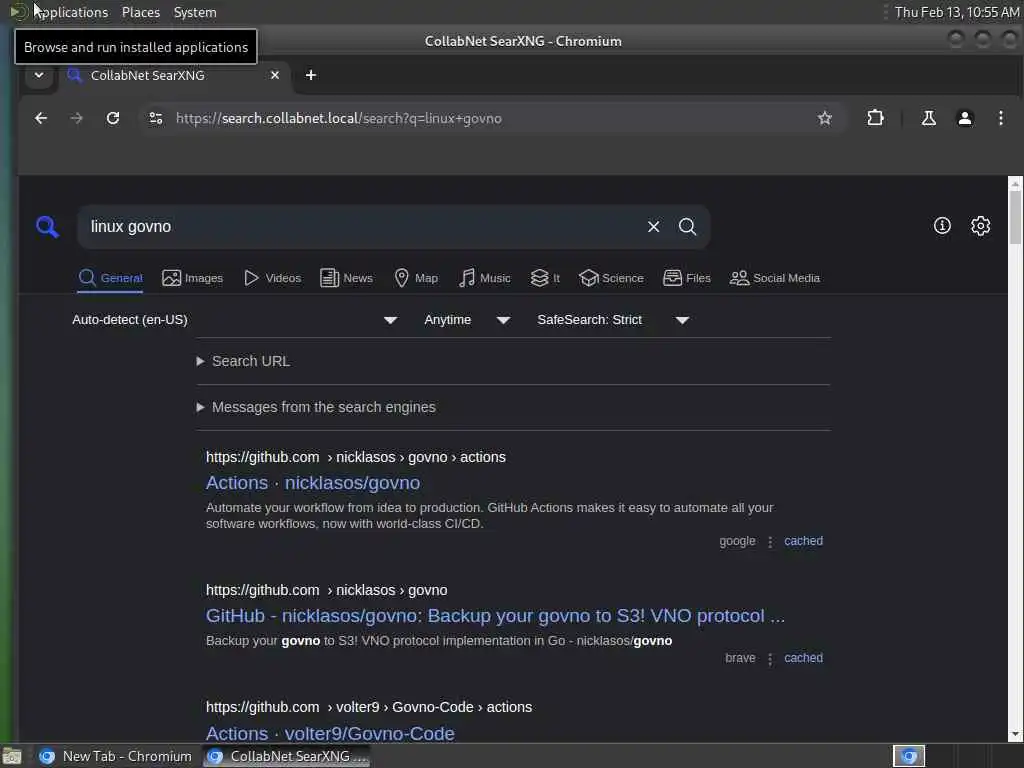Click the github.com nicklasos govno actions URL
The image size is (1024, 768).
356,457
